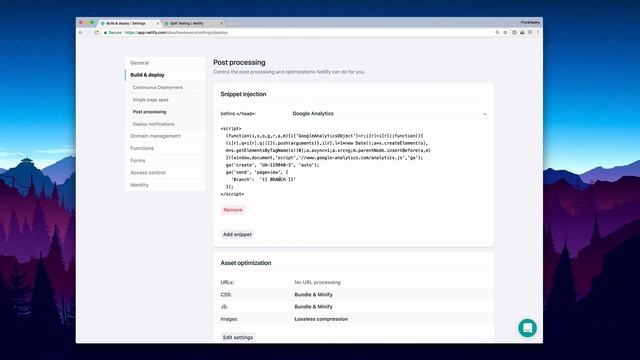The width and height of the screenshot is (640, 360).
Task: Click the 'No URL processing' value
Action: click(317, 282)
